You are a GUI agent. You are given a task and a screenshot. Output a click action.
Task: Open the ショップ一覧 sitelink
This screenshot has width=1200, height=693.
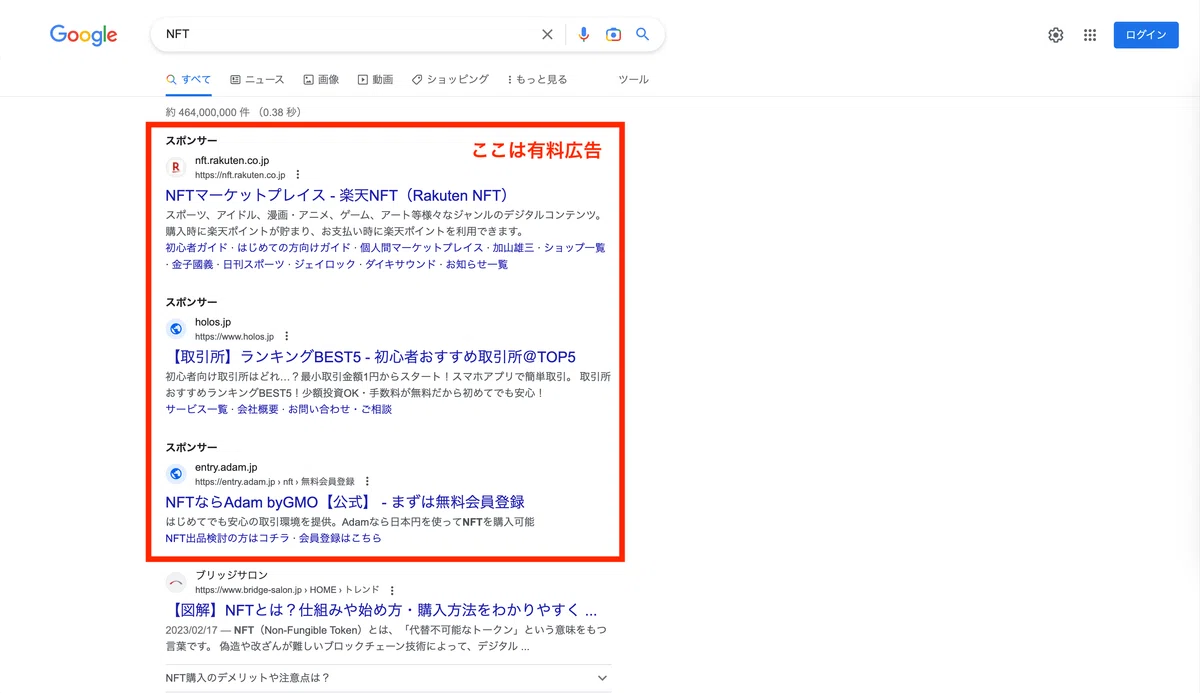[x=574, y=247]
